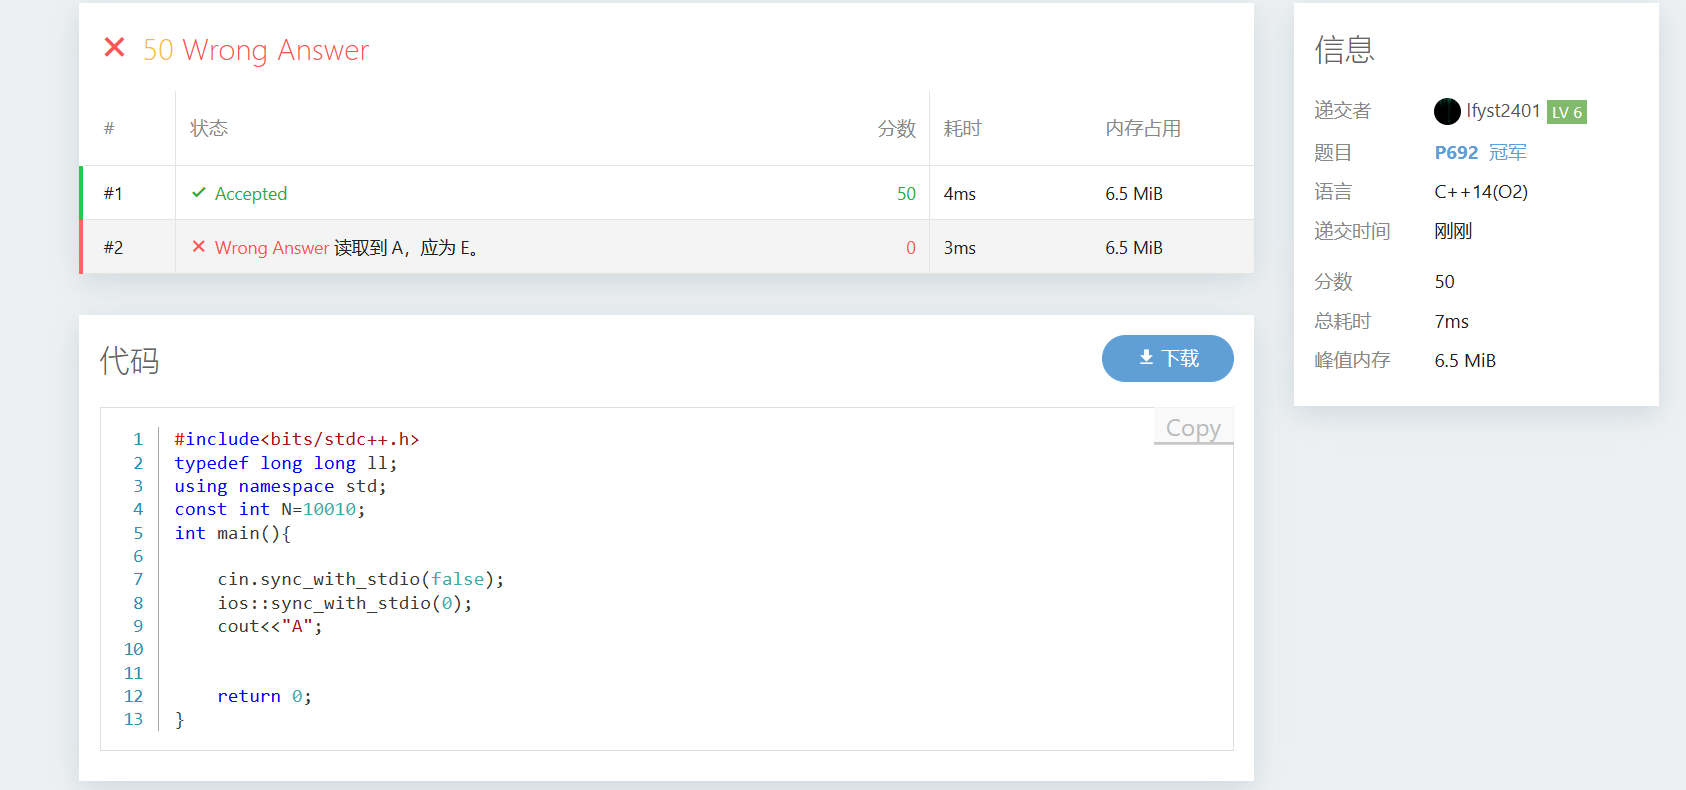Click the line number 13 in the code gutter
This screenshot has width=1686, height=790.
point(133,719)
